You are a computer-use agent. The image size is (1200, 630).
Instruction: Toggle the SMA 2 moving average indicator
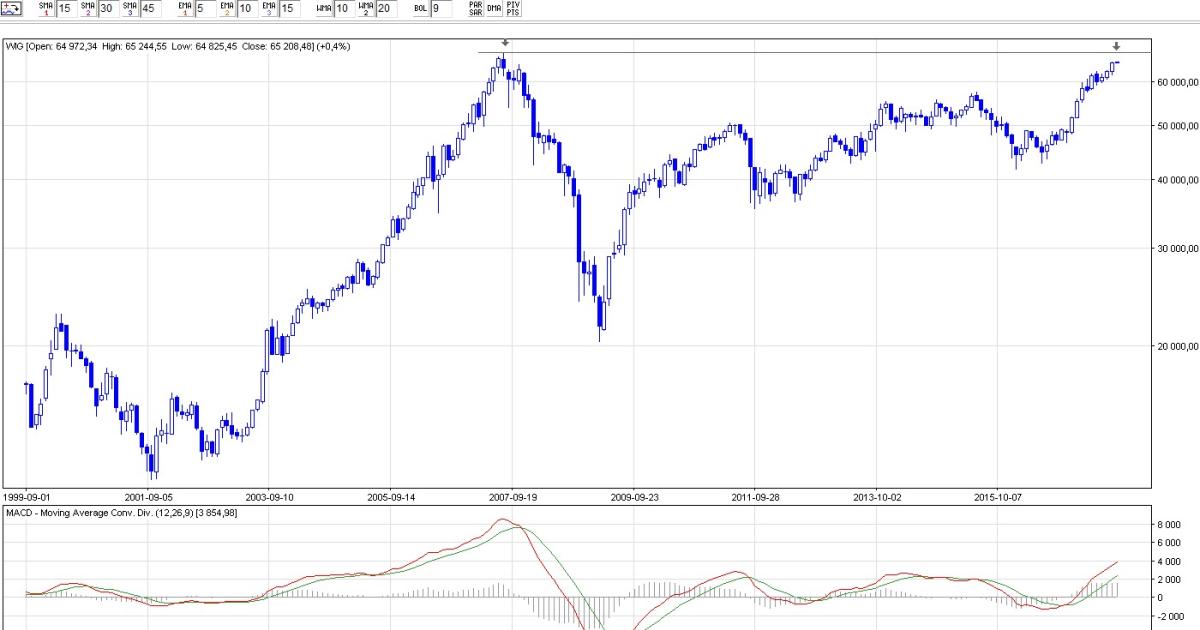point(87,9)
